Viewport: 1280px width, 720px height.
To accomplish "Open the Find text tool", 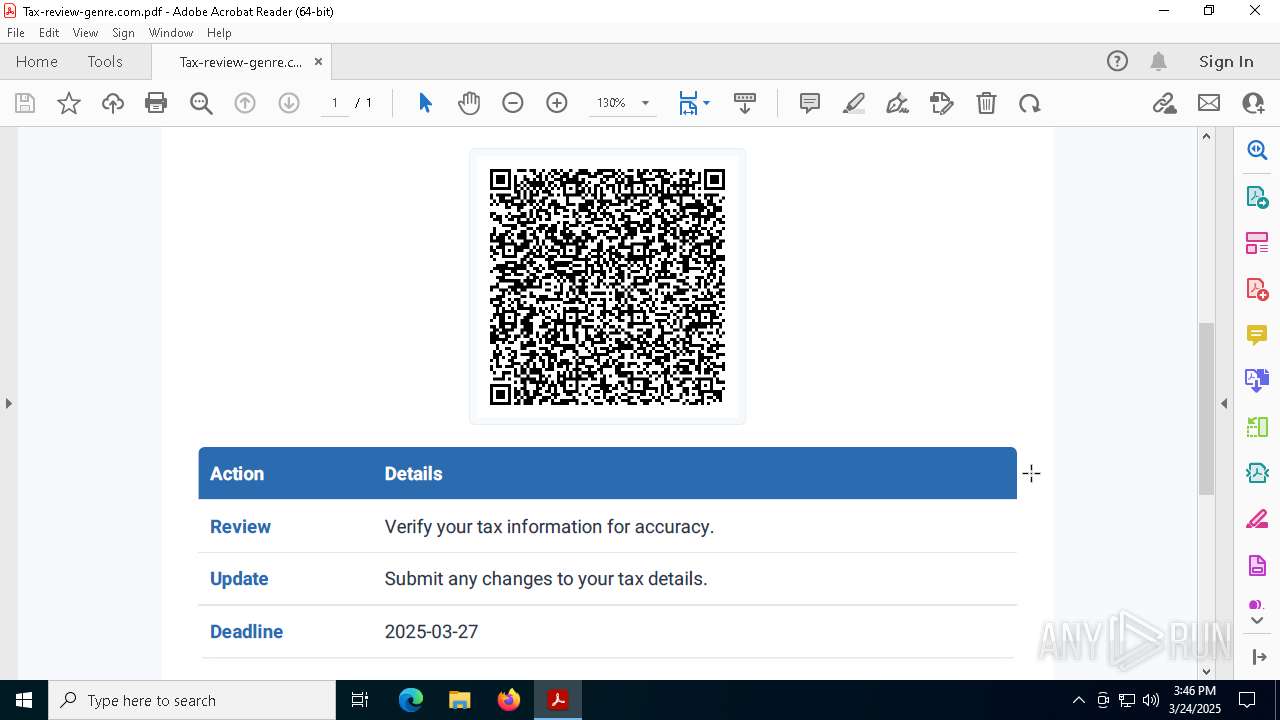I will click(201, 103).
